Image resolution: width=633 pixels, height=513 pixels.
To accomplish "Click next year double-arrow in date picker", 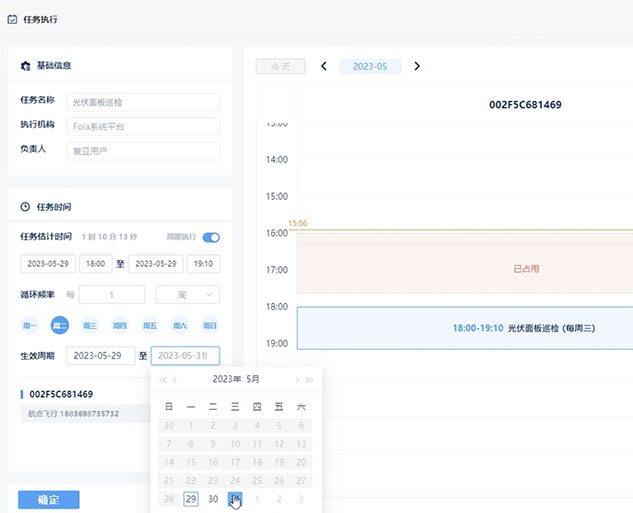I will click(x=309, y=380).
